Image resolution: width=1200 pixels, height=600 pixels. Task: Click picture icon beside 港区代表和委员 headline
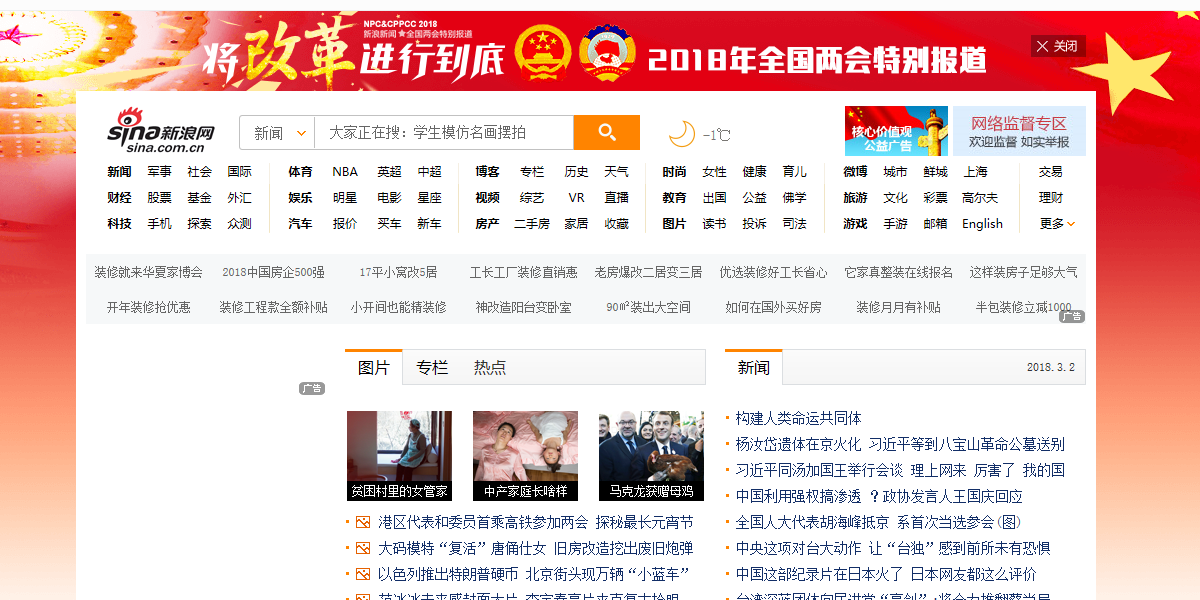tap(362, 522)
